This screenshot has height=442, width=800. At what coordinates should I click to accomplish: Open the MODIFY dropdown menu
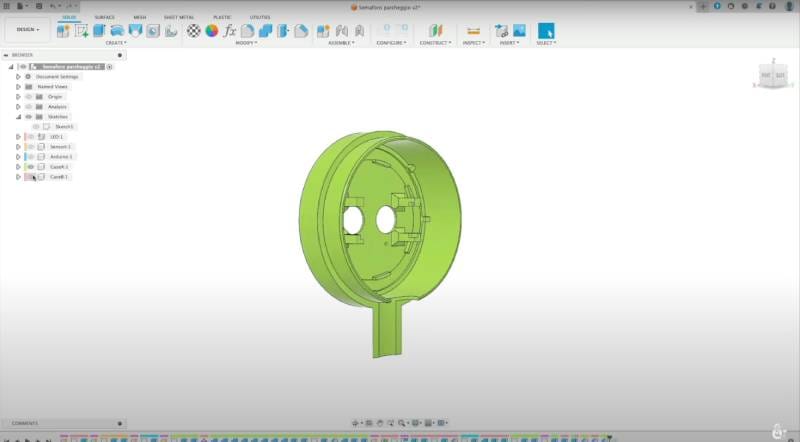(246, 43)
